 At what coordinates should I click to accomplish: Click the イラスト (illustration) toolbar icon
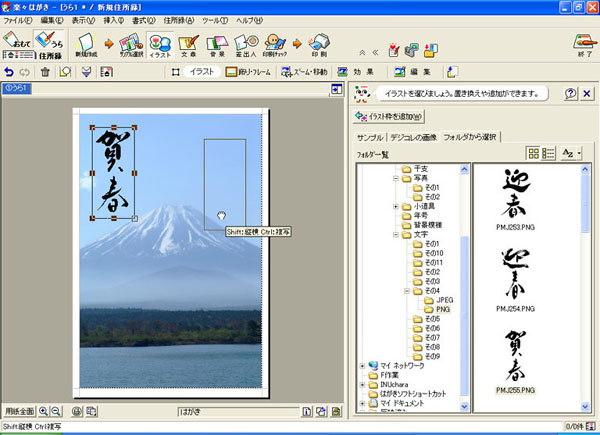(159, 44)
